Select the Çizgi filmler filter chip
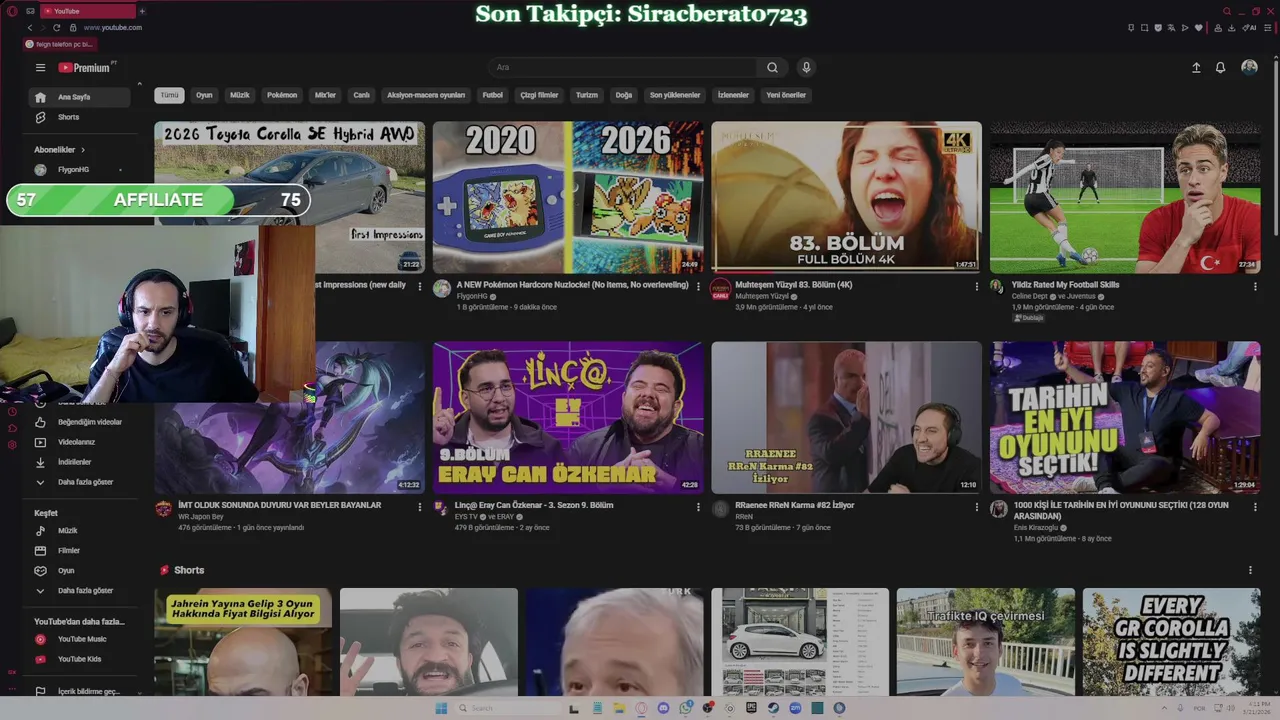1280x720 pixels. coord(539,95)
